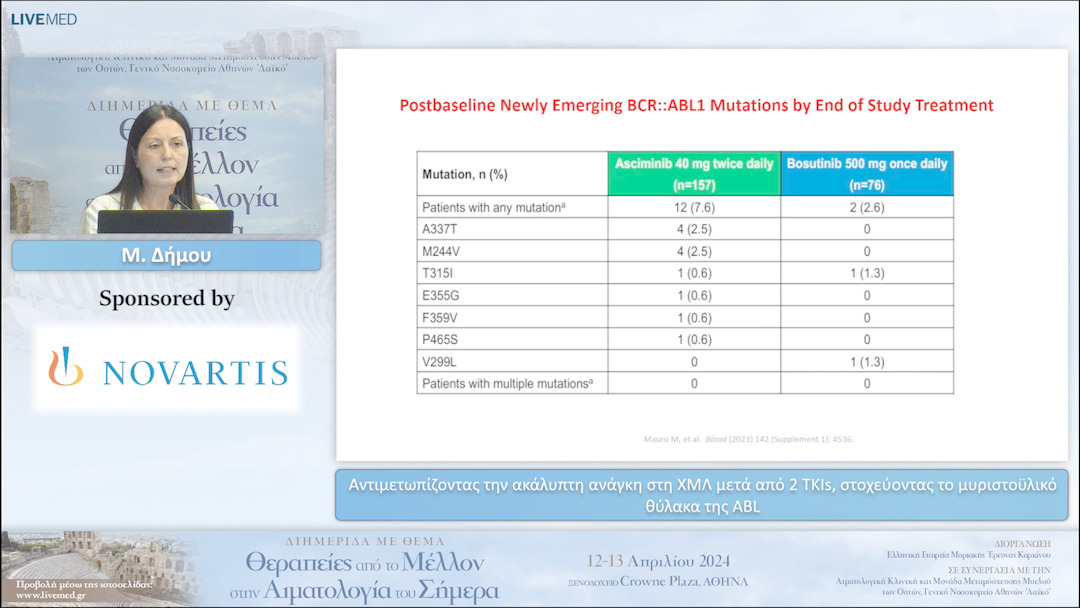Click the NOVARTIS sponsor wordmark
Screen dimensions: 1080x608
tap(195, 373)
